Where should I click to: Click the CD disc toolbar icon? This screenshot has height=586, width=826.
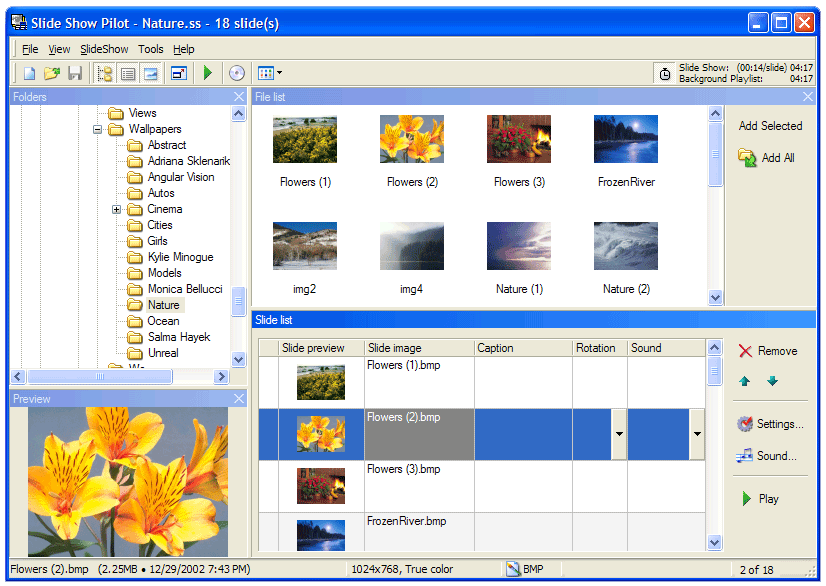236,73
